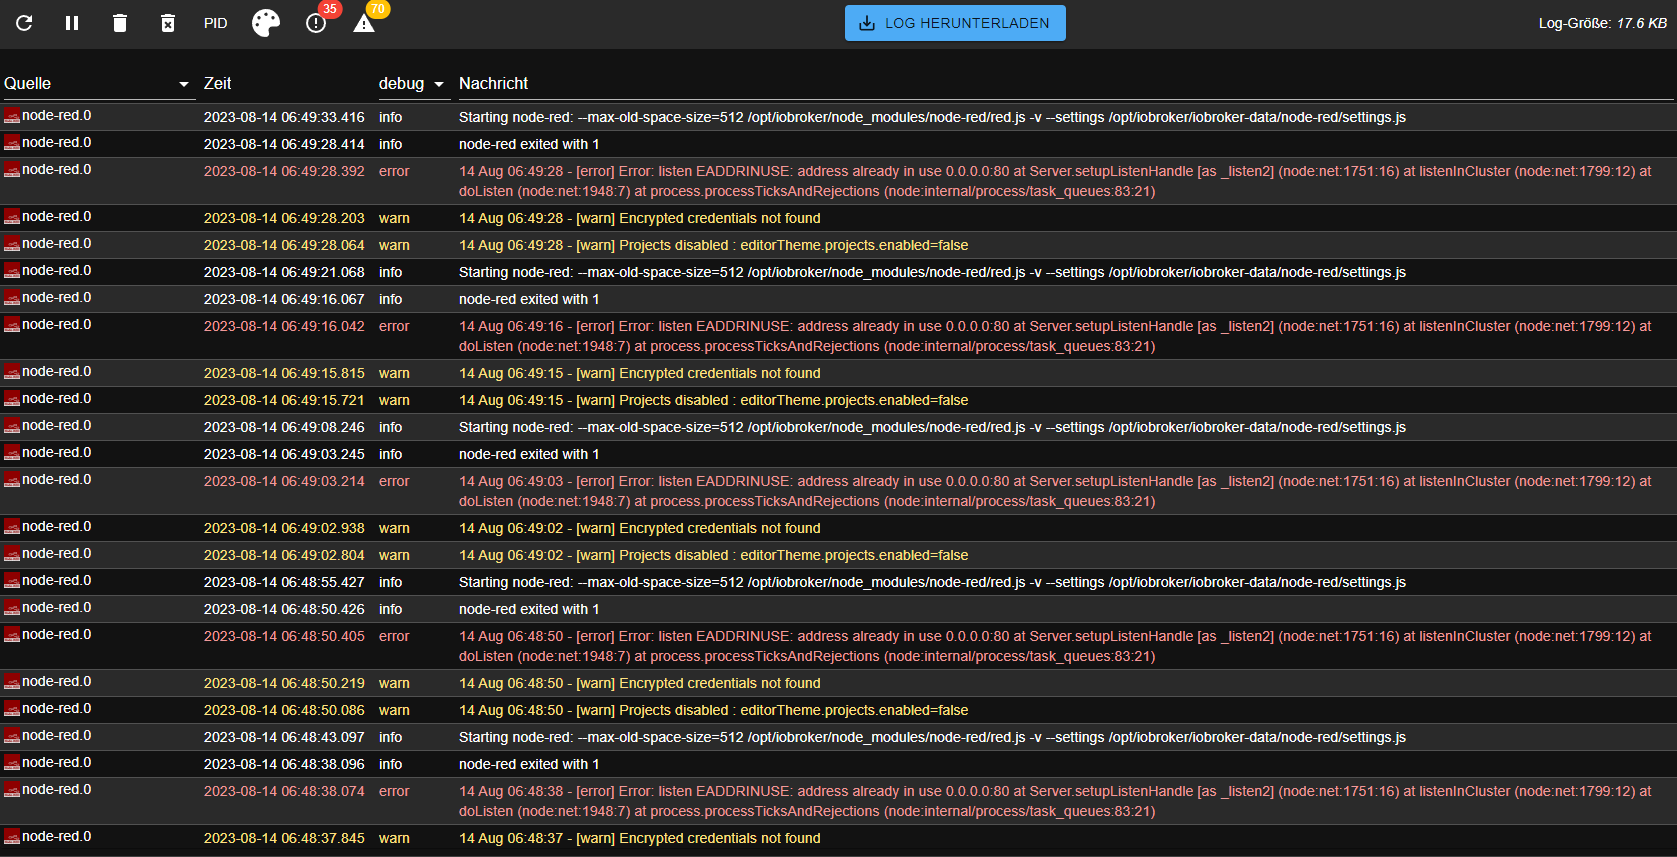Select node-red.0 icon in 06:49:15.721 row
This screenshot has width=1677, height=857.
(12, 399)
